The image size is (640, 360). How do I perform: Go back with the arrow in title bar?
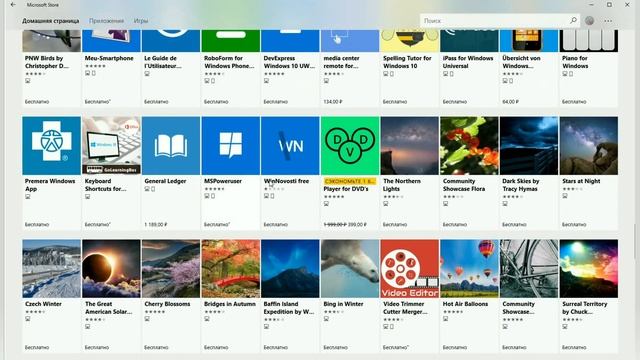[13, 4]
